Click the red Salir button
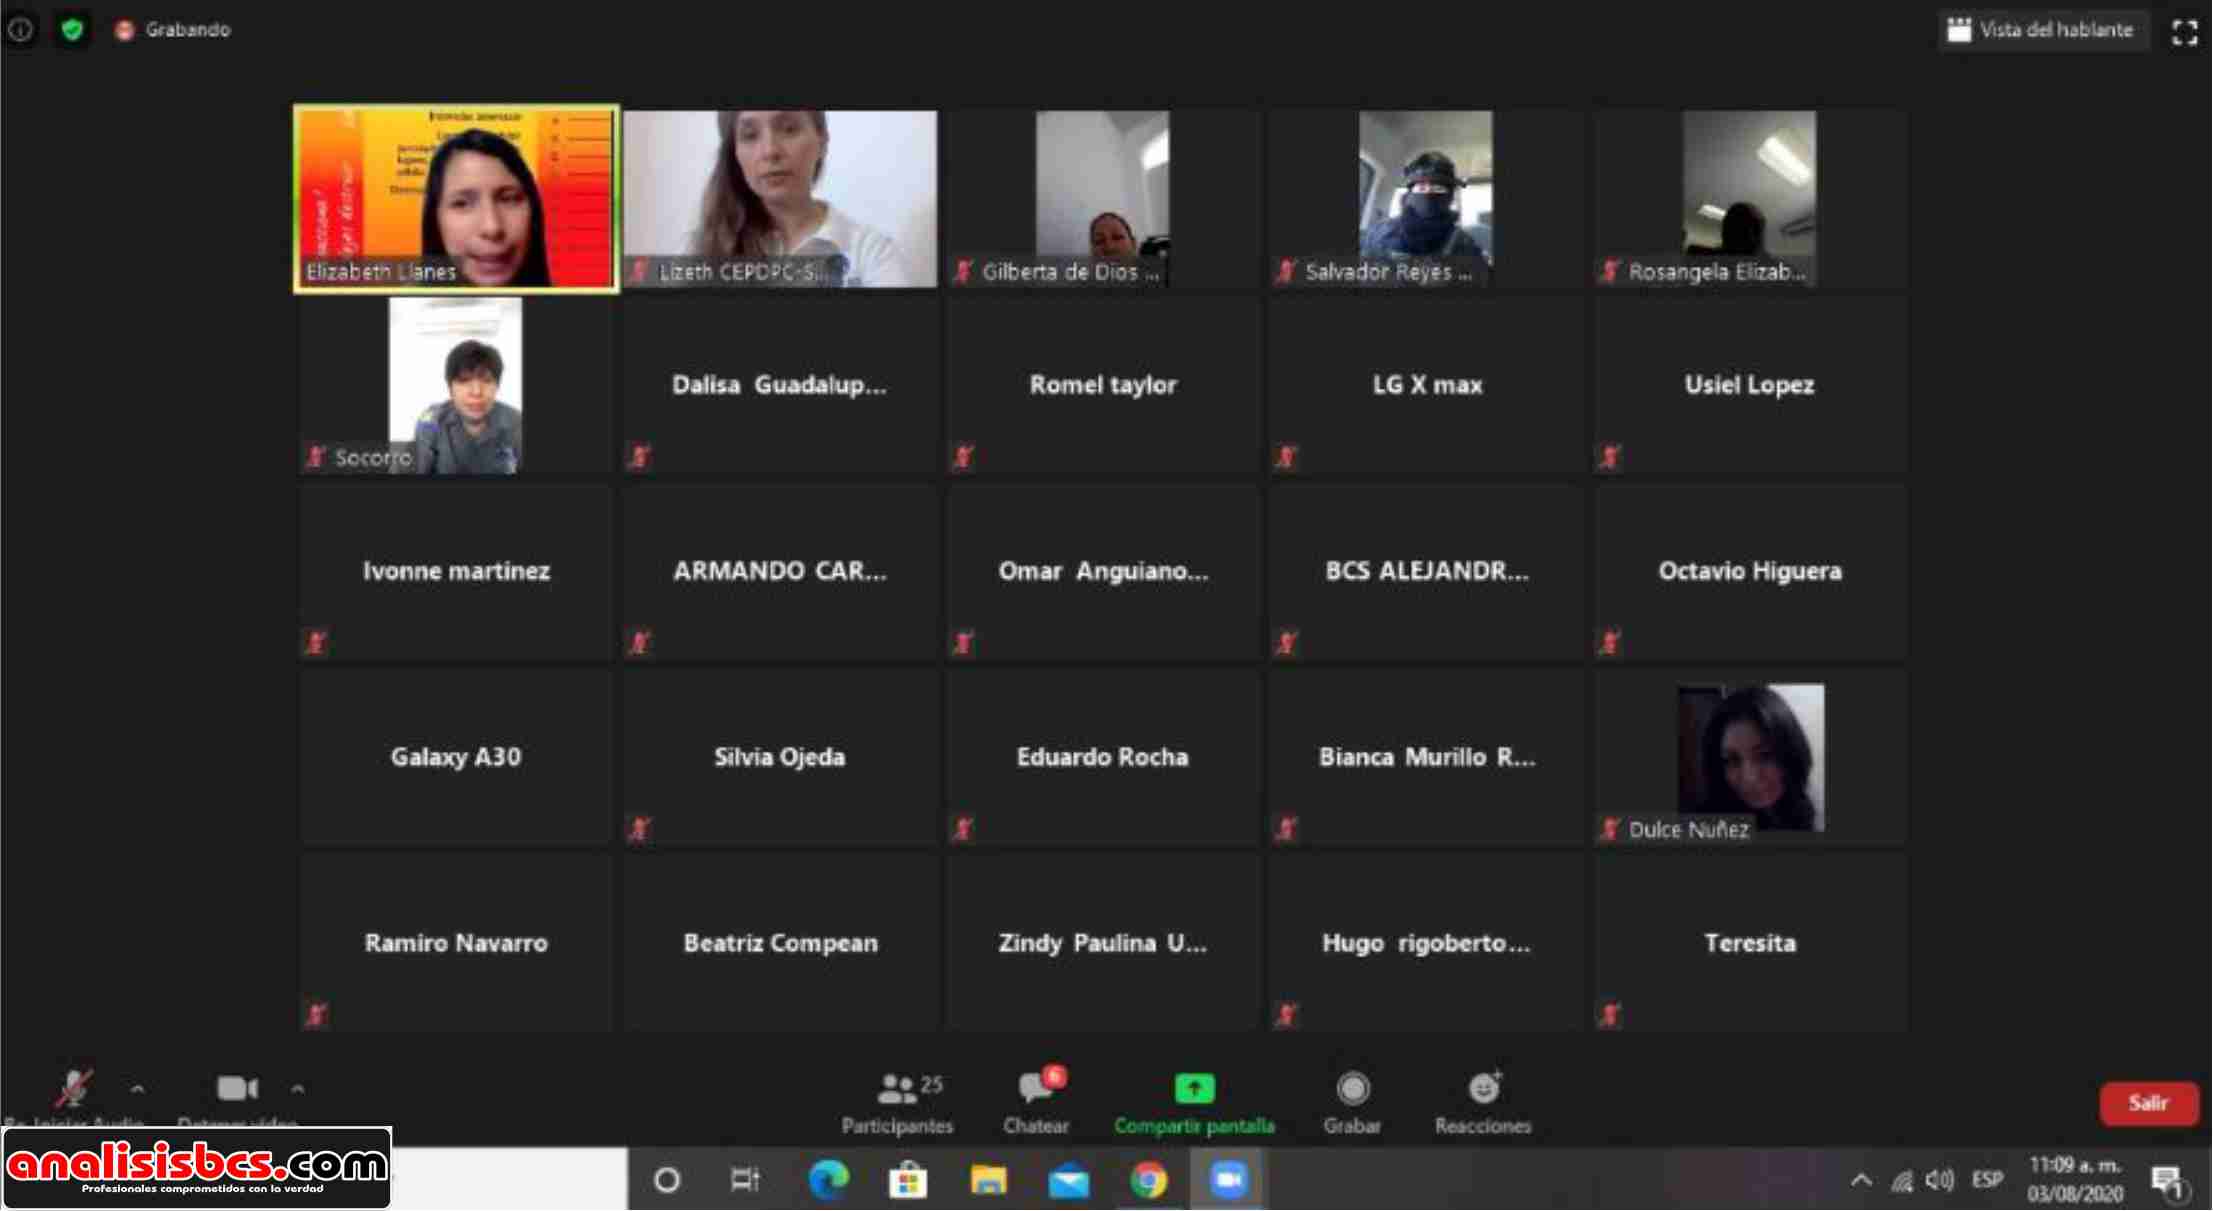 point(2148,1103)
